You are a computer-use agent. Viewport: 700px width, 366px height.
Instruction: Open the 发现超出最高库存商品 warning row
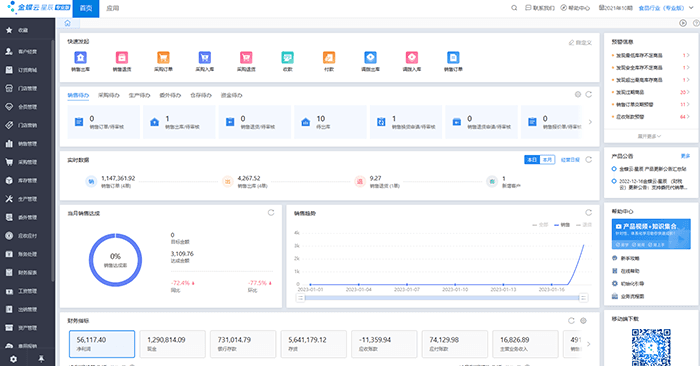point(650,80)
